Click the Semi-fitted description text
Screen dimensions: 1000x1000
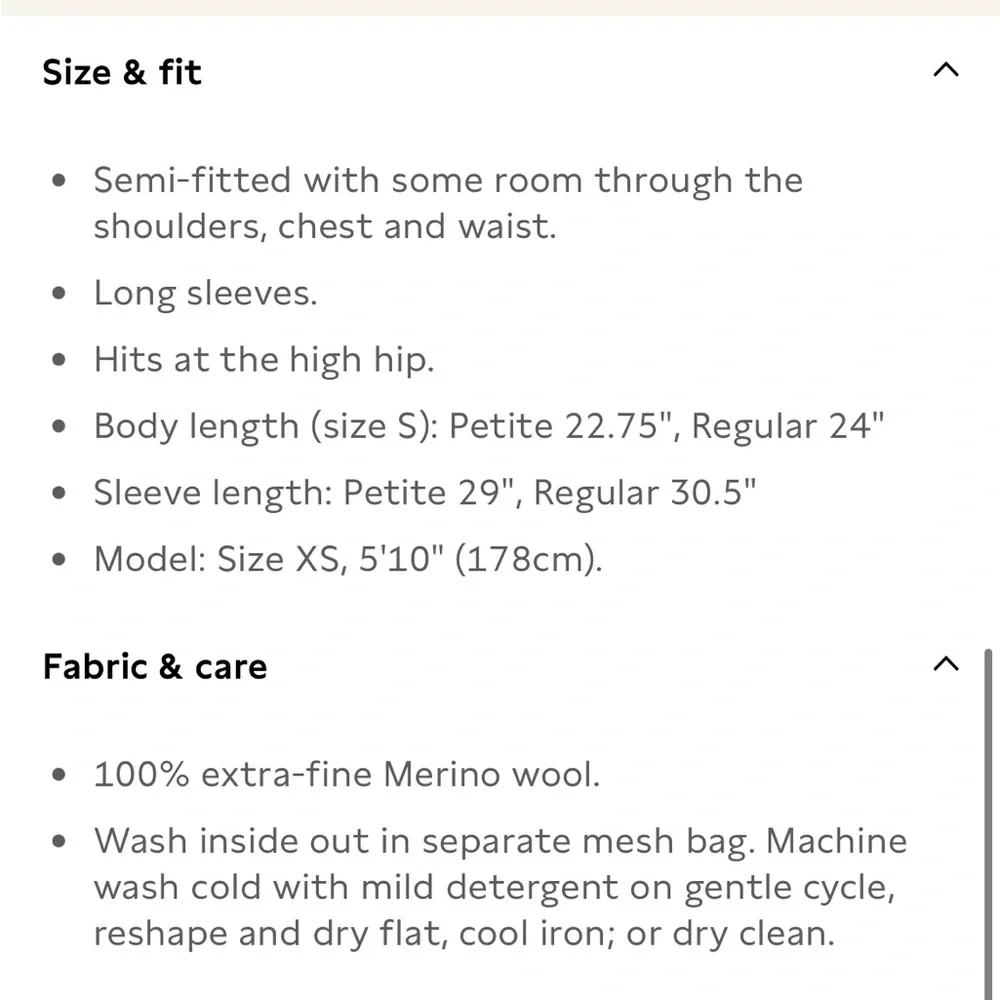tap(448, 203)
